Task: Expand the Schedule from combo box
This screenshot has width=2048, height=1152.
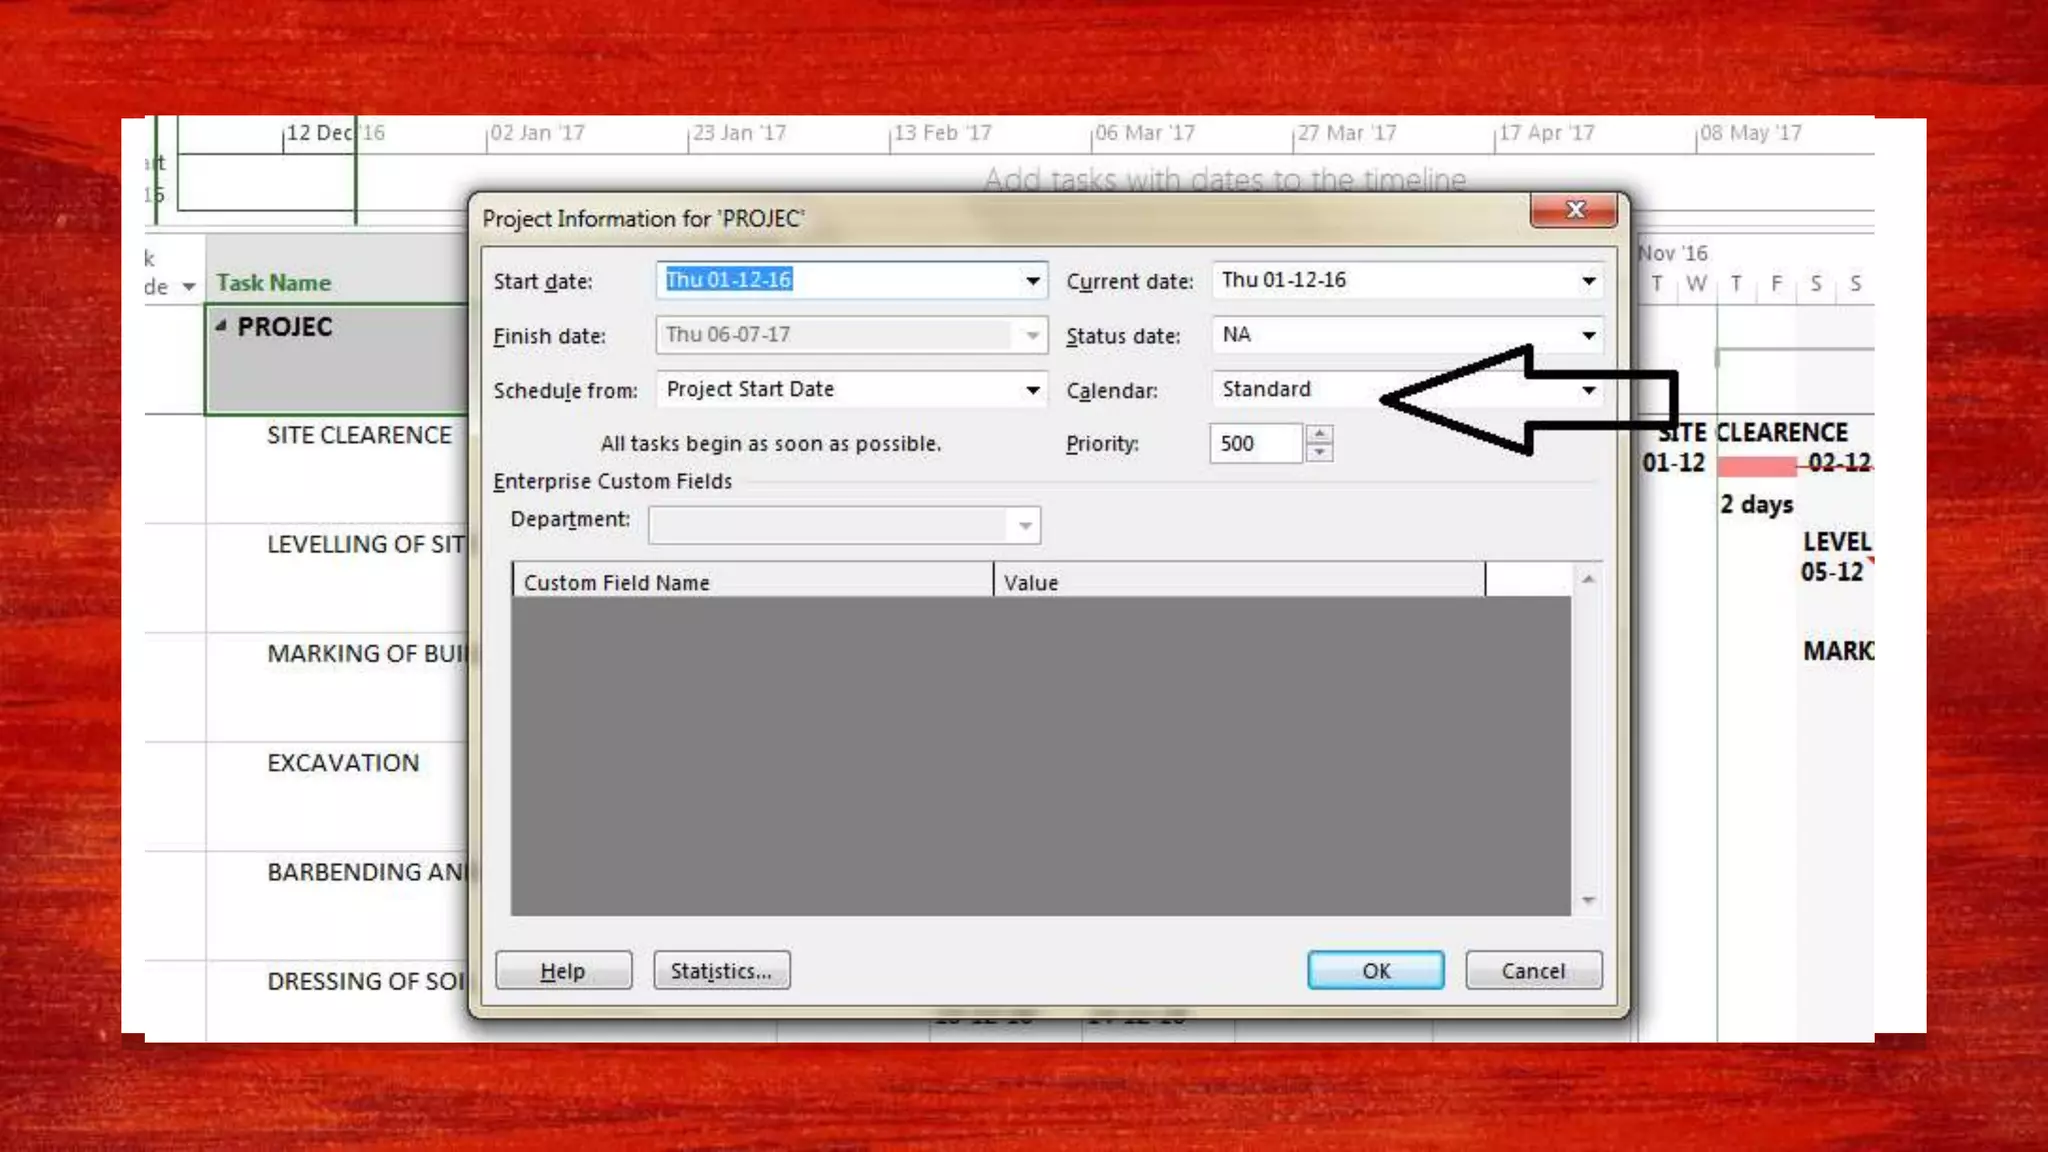Action: [1032, 390]
